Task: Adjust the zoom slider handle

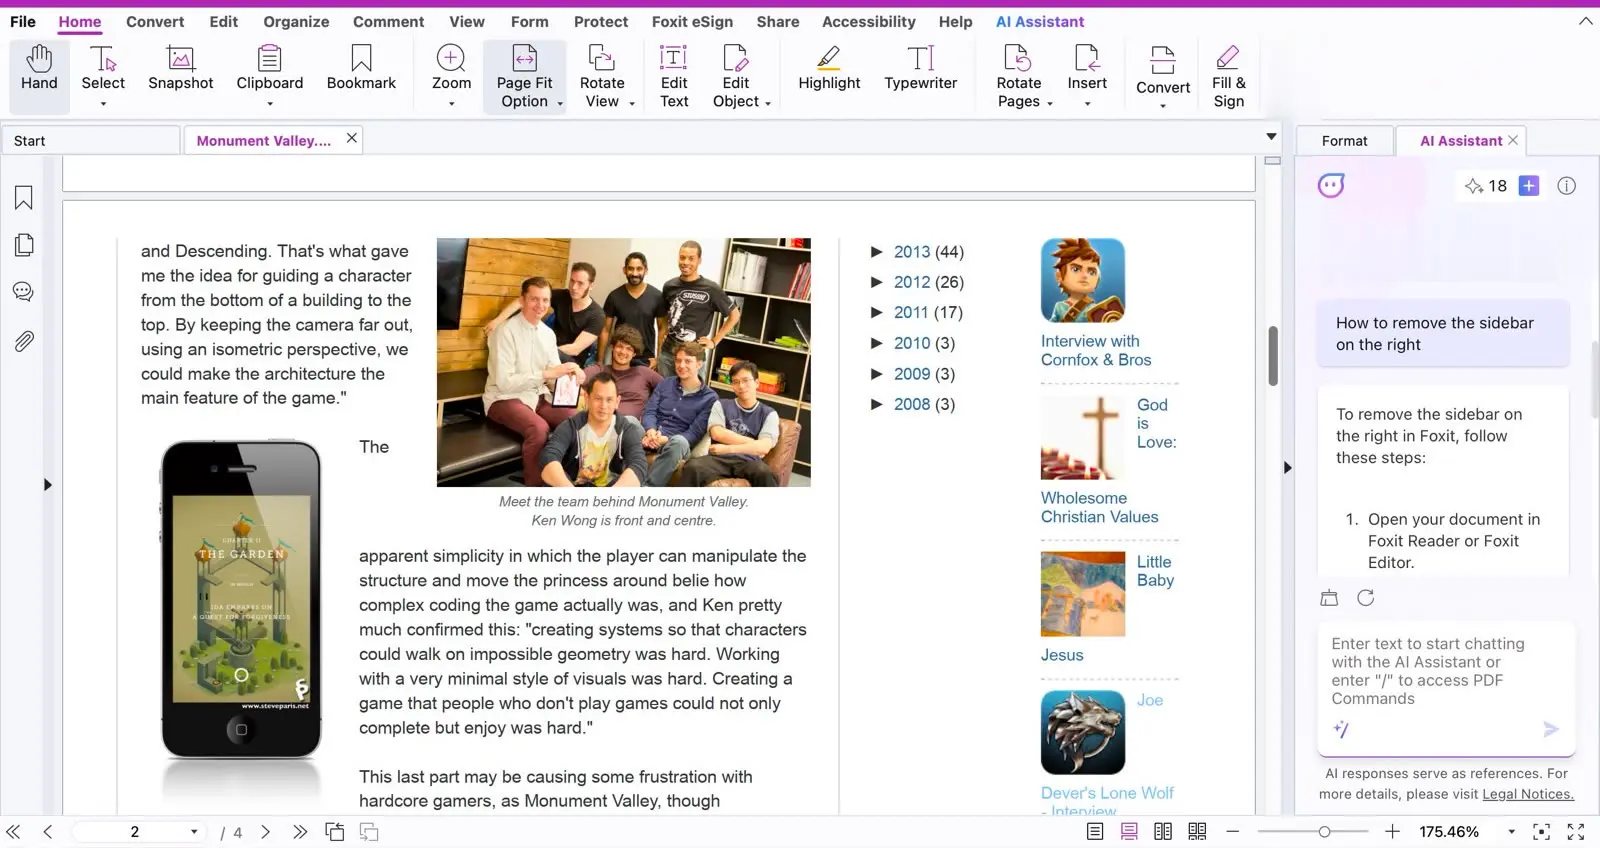Action: pos(1324,832)
